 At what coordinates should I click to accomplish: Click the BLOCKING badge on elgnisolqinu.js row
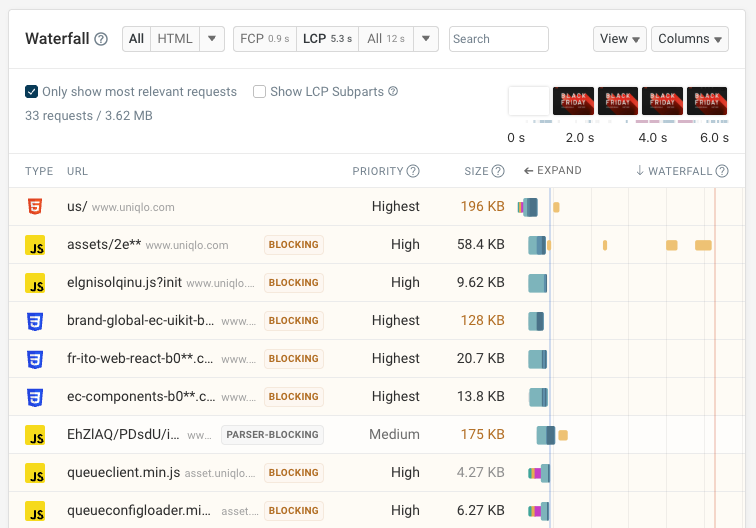[x=293, y=283]
